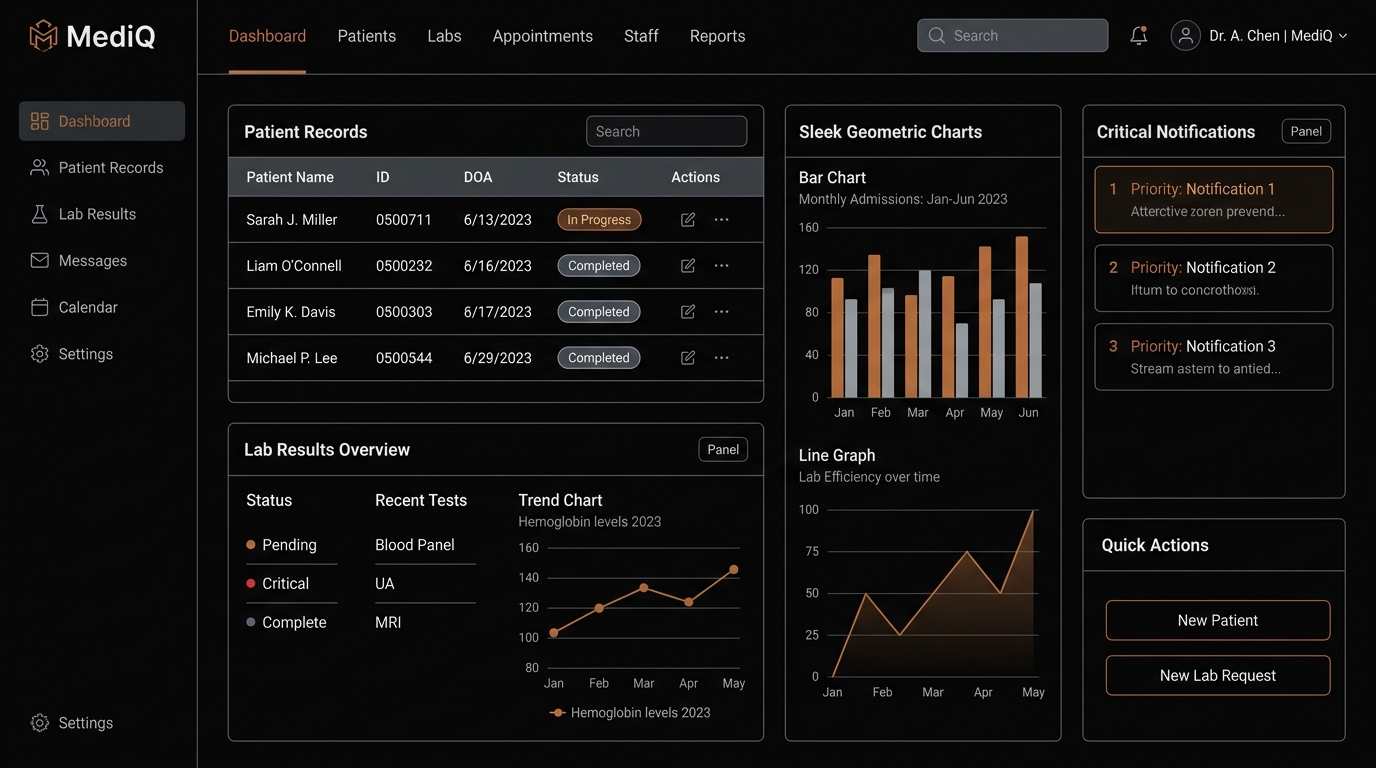The width and height of the screenshot is (1376, 768).
Task: Click the magnifier icon in top search
Action: point(937,36)
